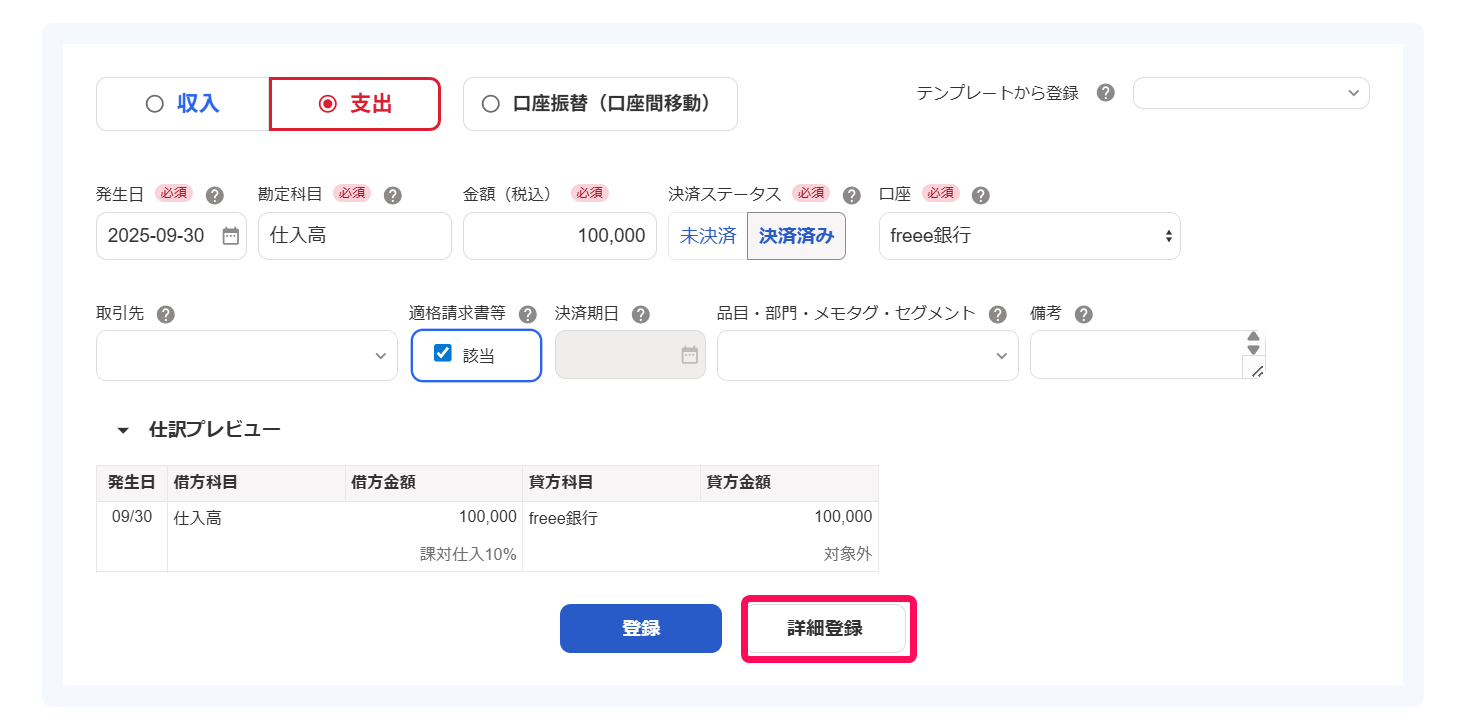
Task: Click 09/30 date cell in preview table
Action: click(x=132, y=517)
